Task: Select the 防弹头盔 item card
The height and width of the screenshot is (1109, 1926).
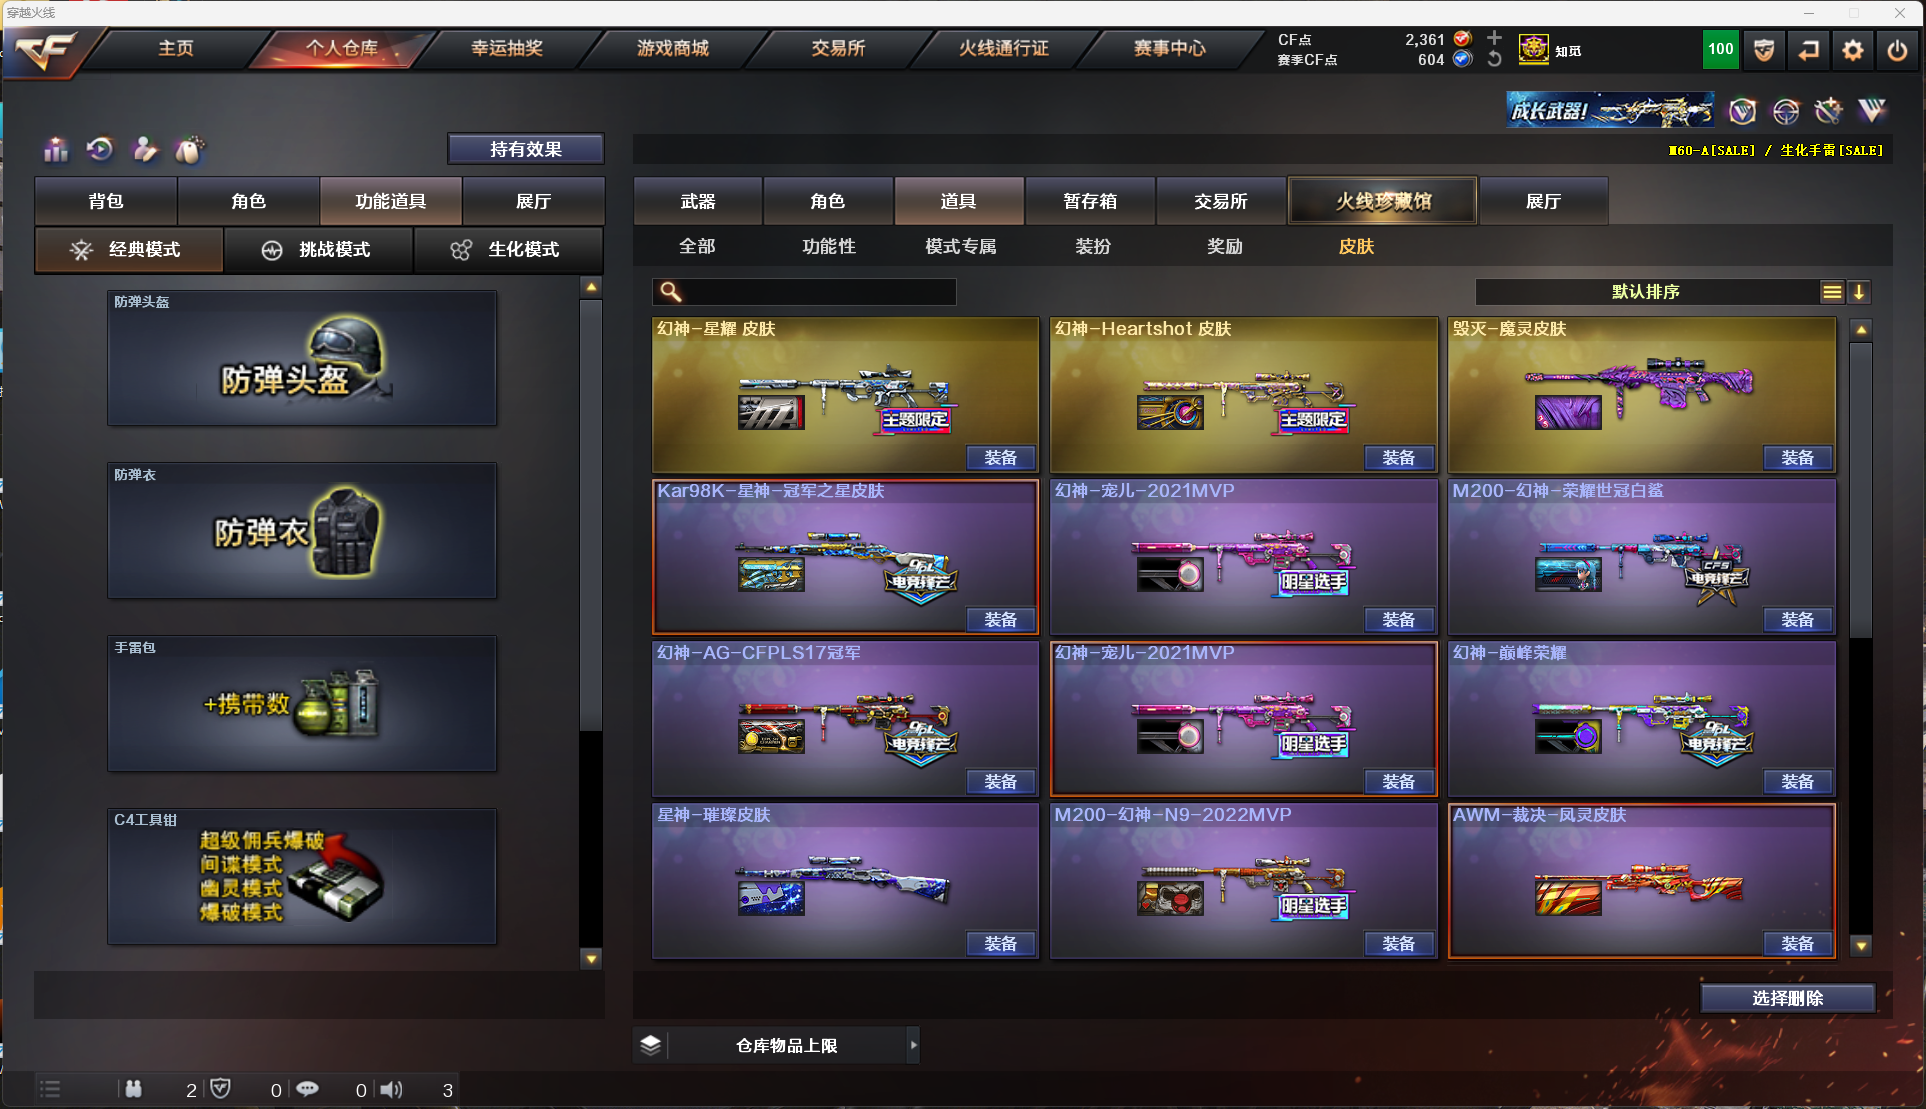Action: pos(302,358)
